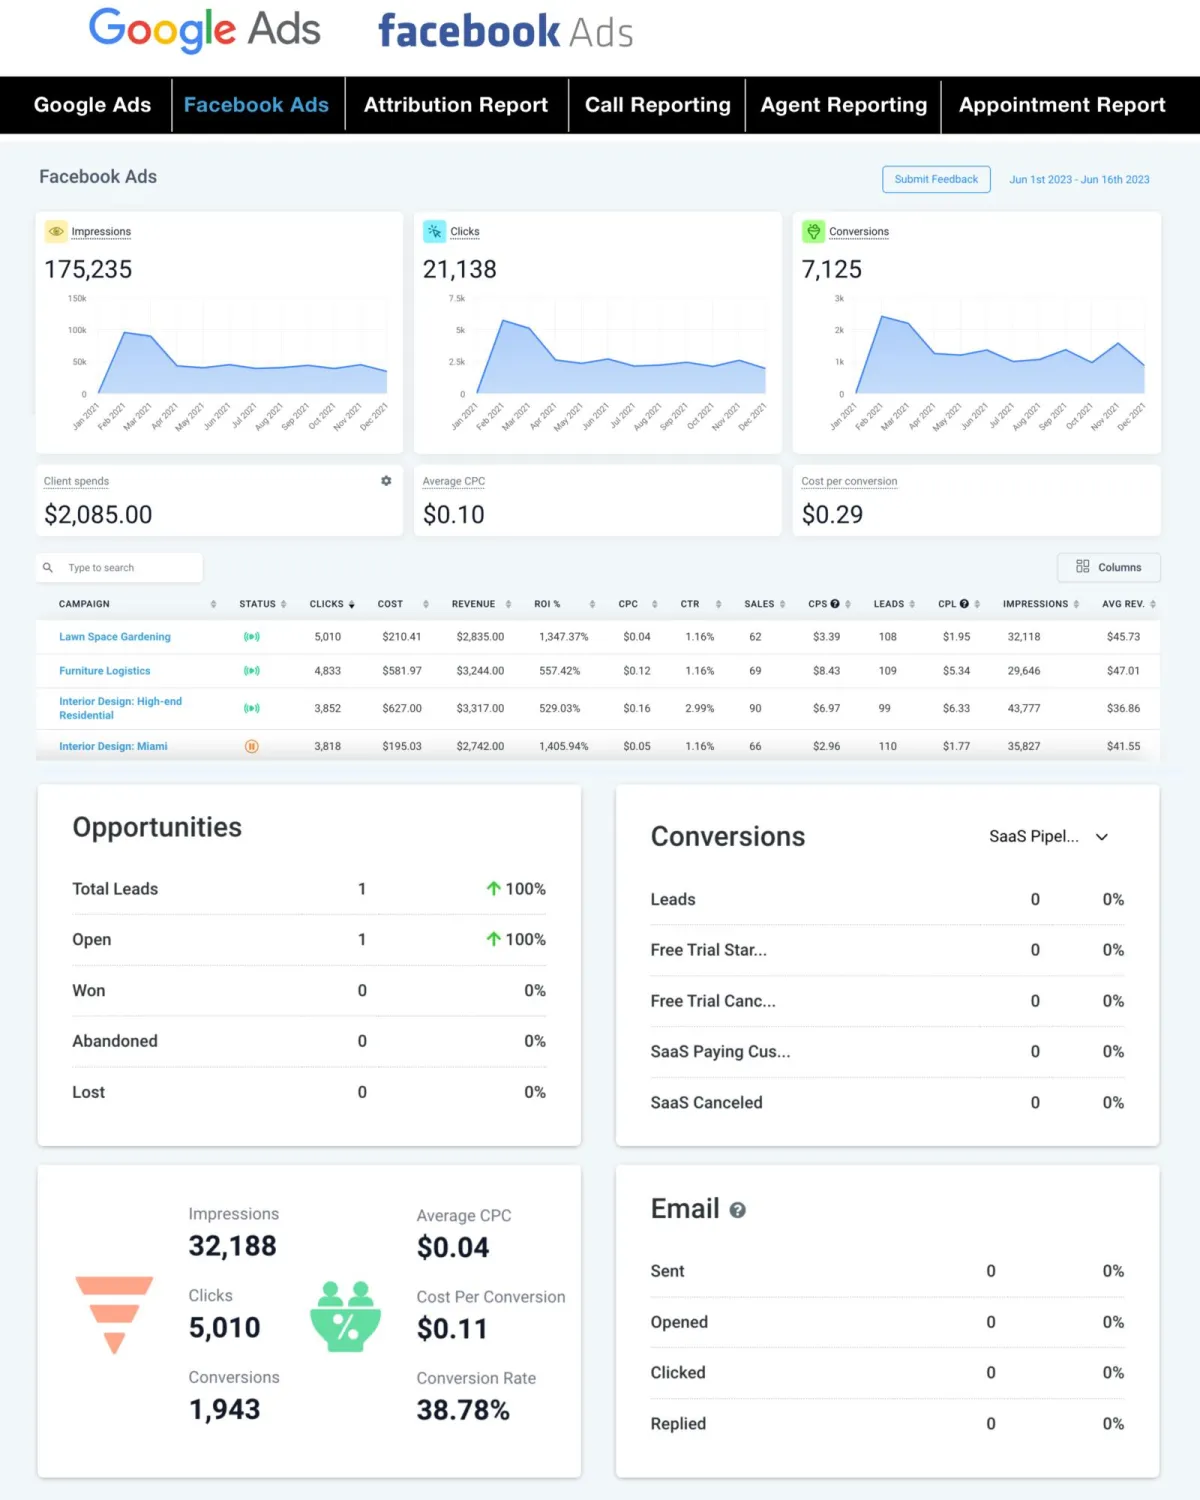Click the Submit Feedback button
The width and height of the screenshot is (1200, 1500).
pos(936,179)
